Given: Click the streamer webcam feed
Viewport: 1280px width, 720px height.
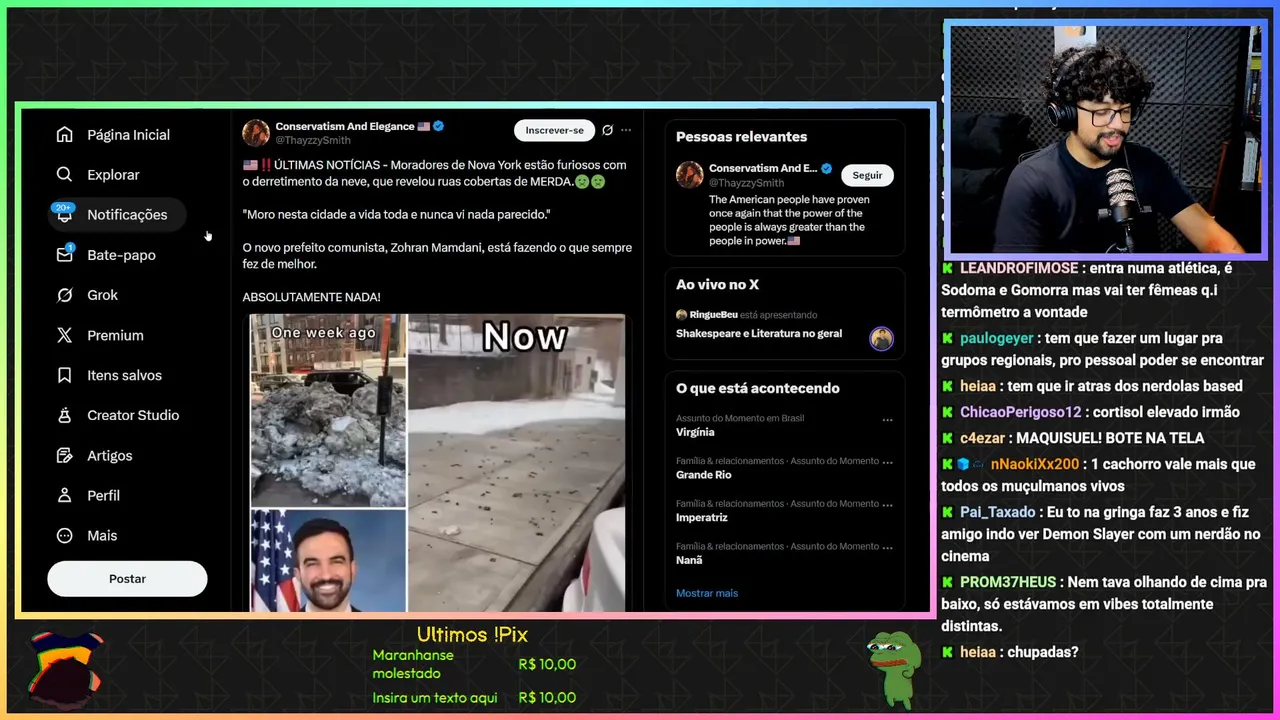Looking at the screenshot, I should click(1105, 140).
